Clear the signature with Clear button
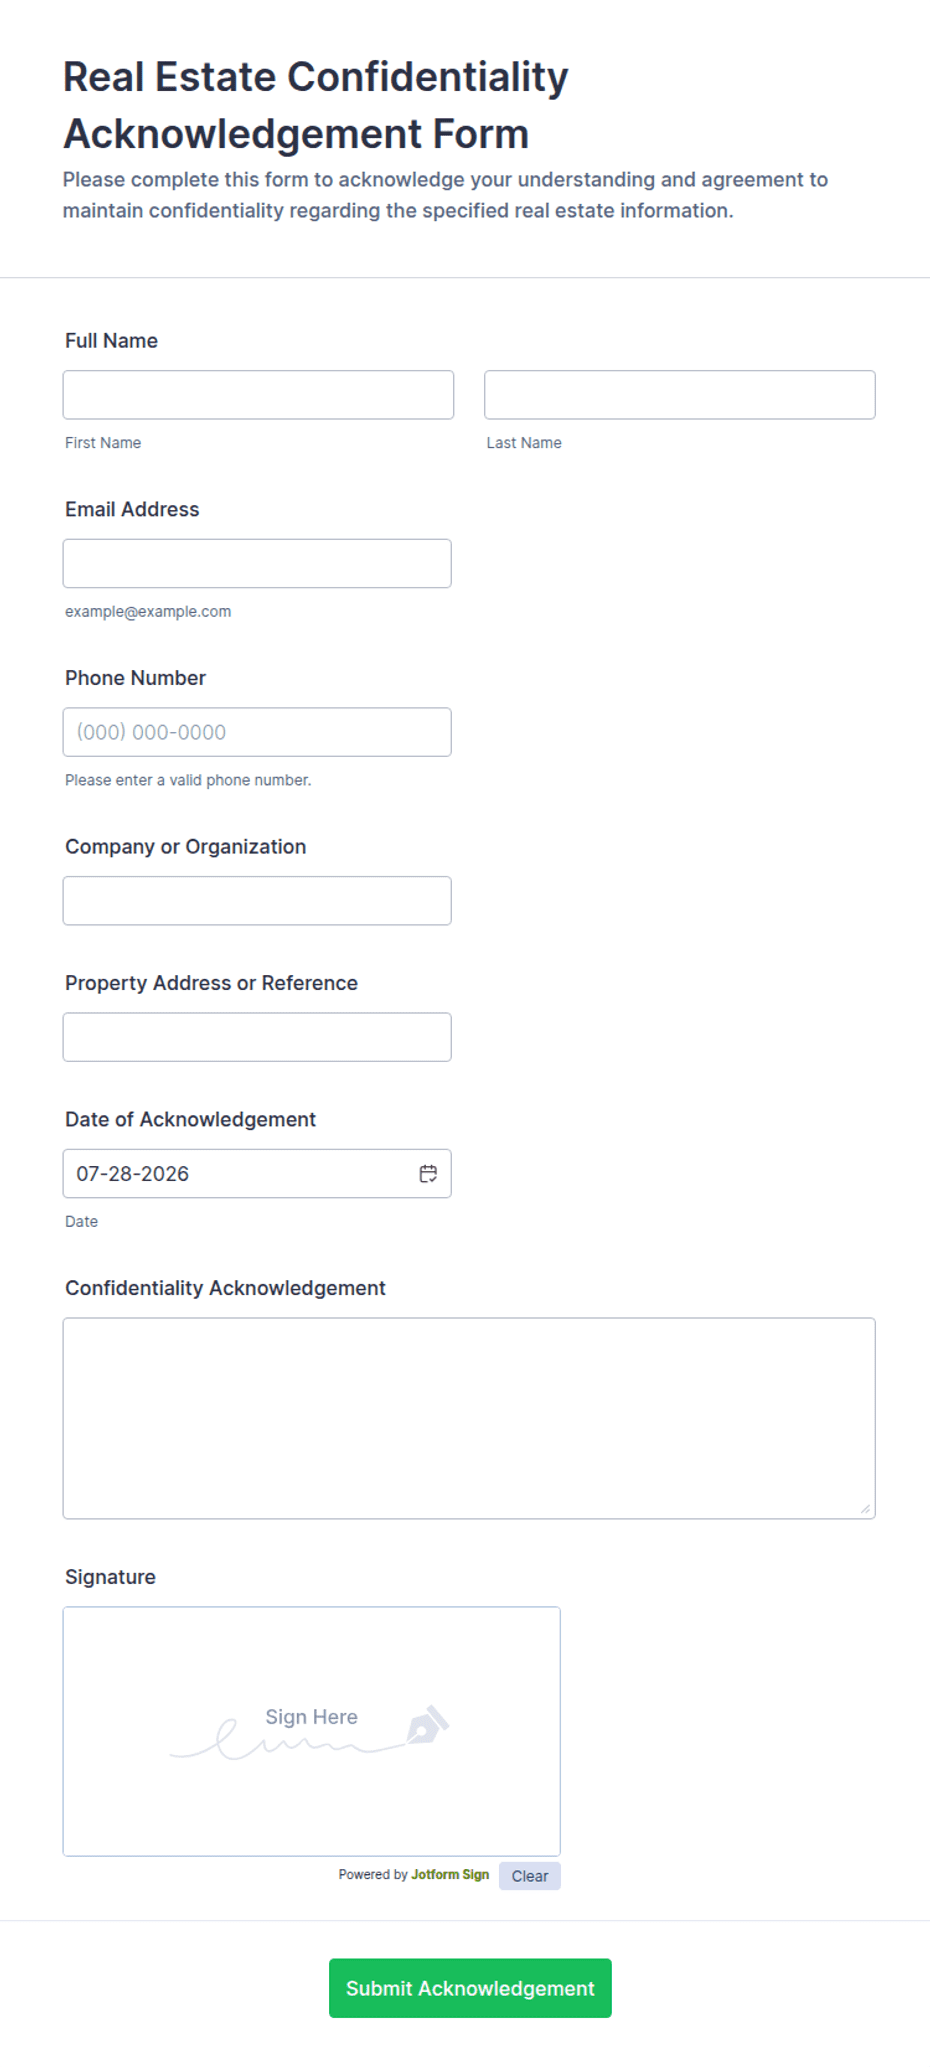Viewport: 930px width, 2067px height. tap(530, 1876)
